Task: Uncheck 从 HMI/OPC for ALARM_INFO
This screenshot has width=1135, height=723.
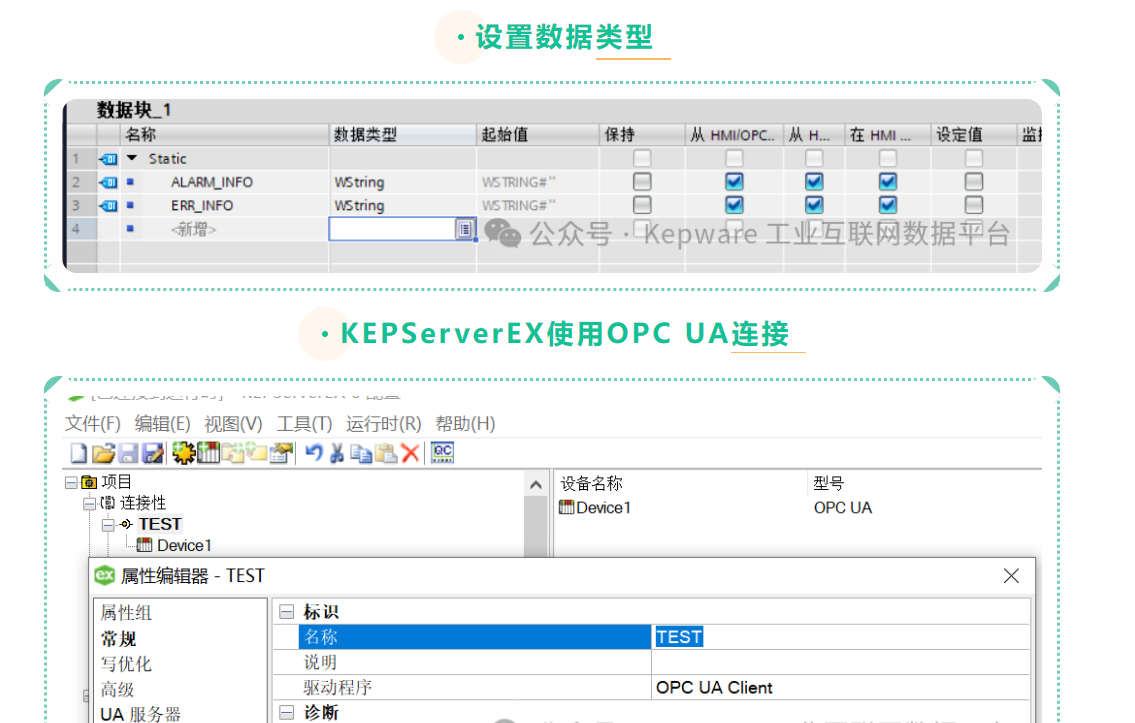Action: point(734,182)
